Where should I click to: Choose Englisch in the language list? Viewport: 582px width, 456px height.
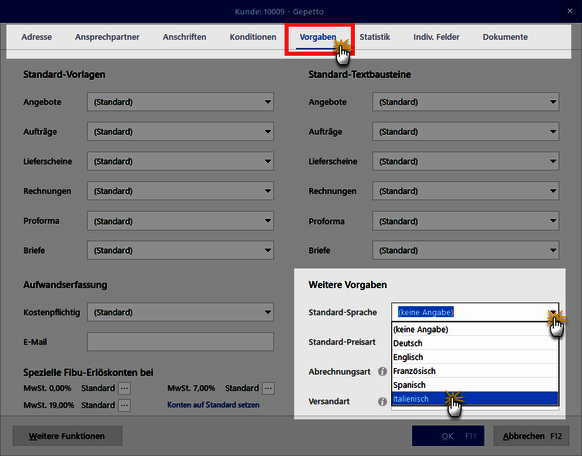475,357
